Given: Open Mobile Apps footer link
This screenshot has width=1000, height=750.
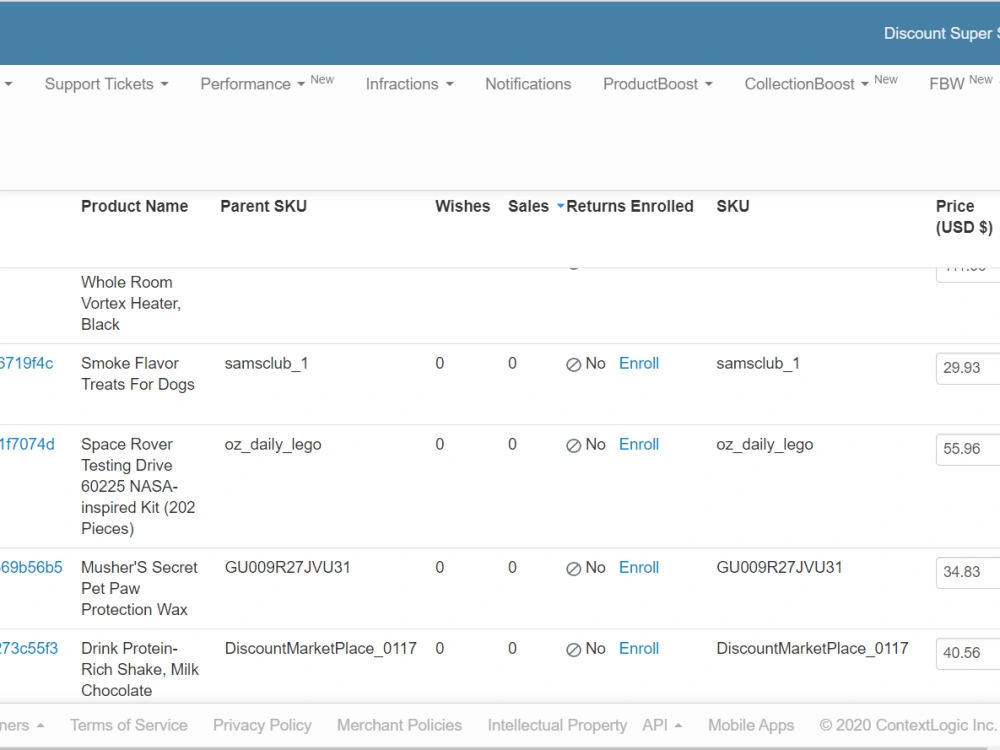Looking at the screenshot, I should [751, 726].
